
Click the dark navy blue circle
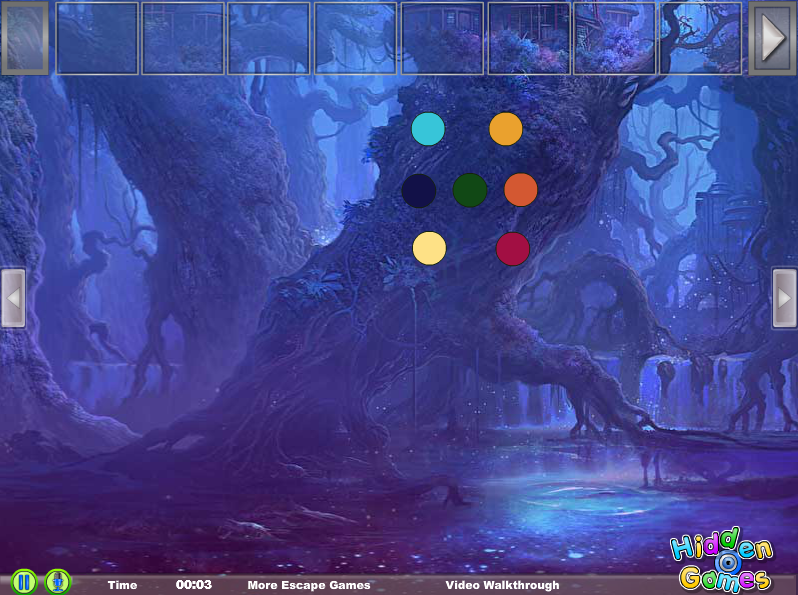pos(419,190)
